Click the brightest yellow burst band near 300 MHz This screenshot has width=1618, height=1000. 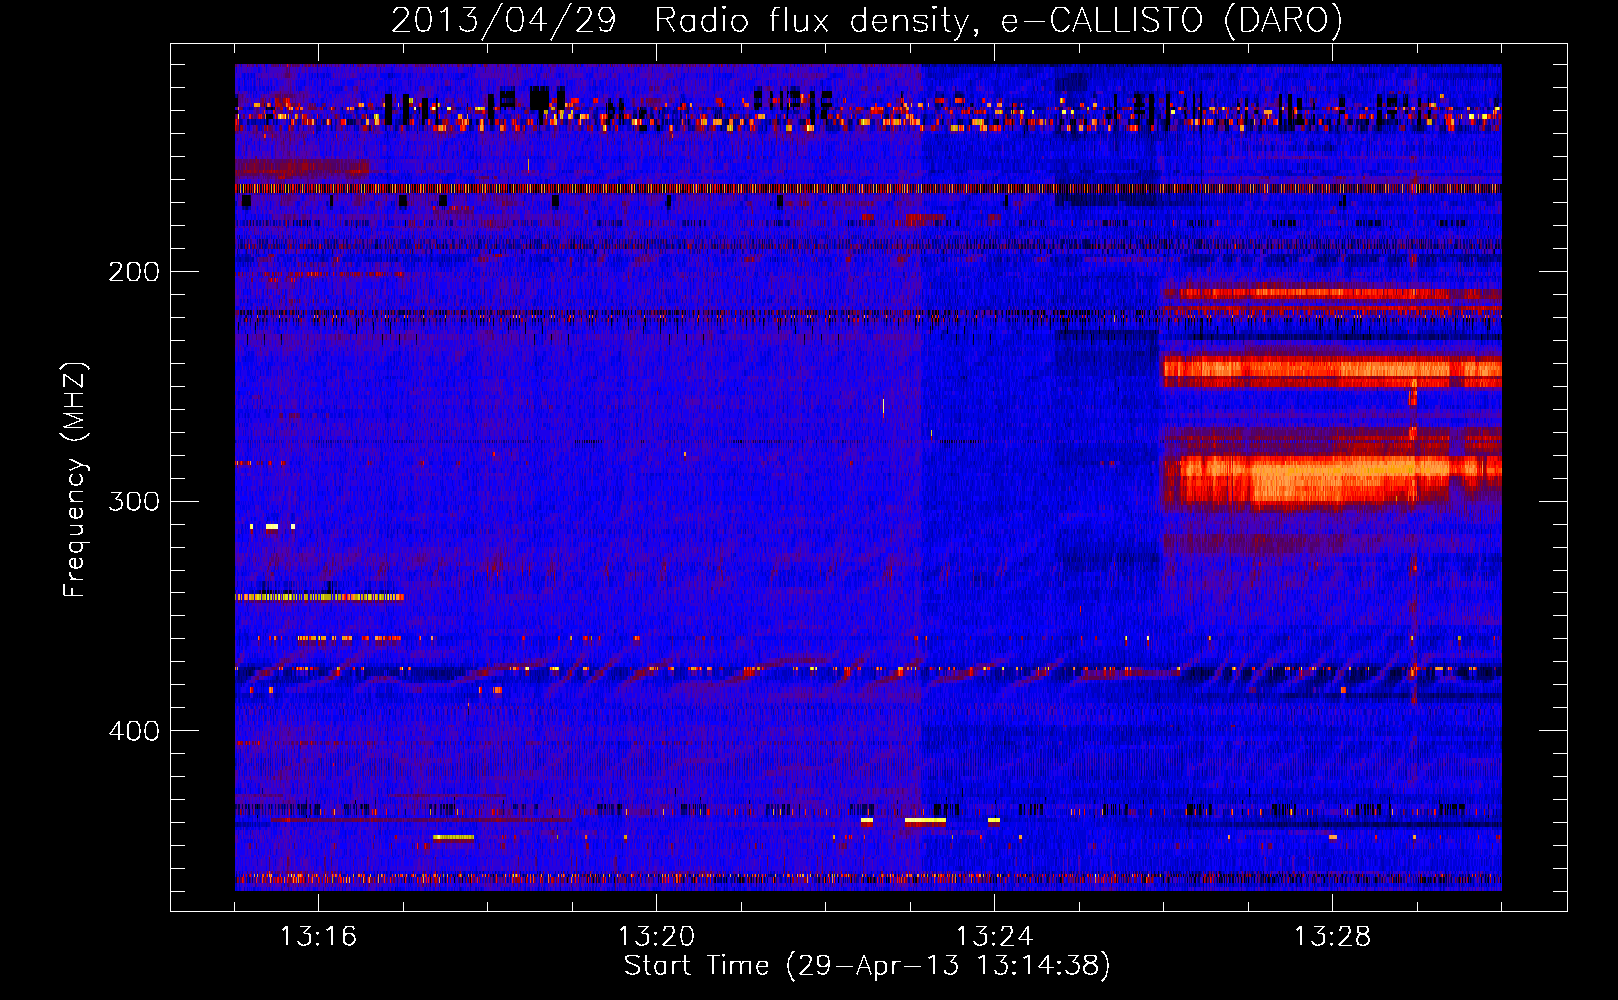pyautogui.click(x=1331, y=478)
